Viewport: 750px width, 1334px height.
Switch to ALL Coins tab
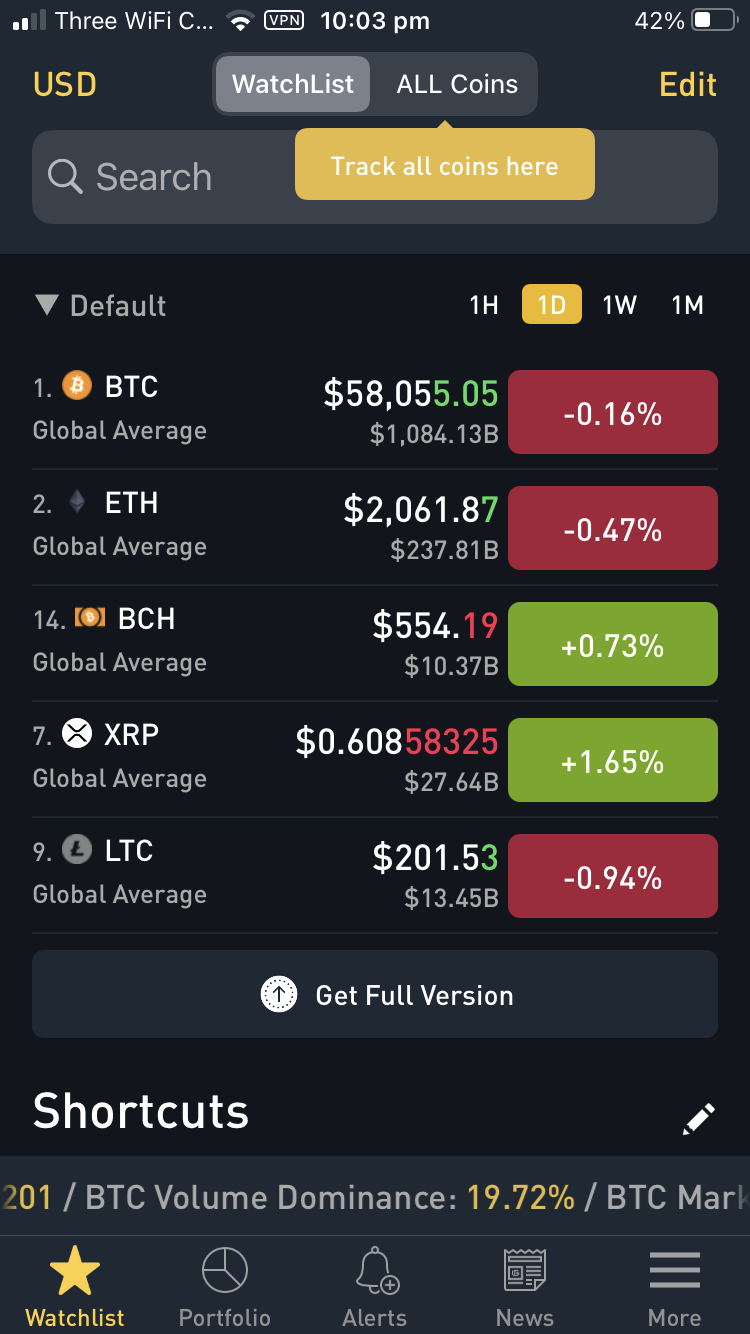[x=457, y=84]
